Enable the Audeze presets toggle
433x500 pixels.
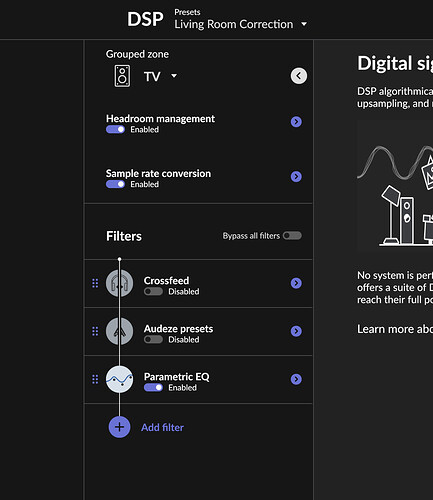point(153,339)
